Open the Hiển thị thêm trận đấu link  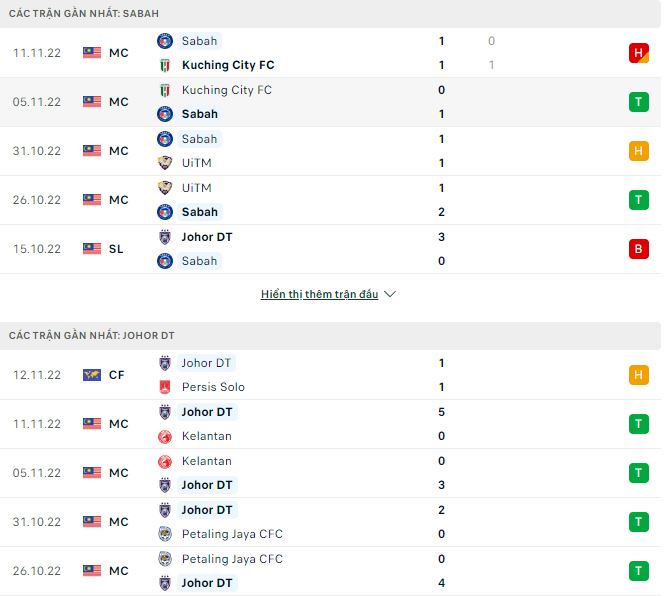coord(319,295)
